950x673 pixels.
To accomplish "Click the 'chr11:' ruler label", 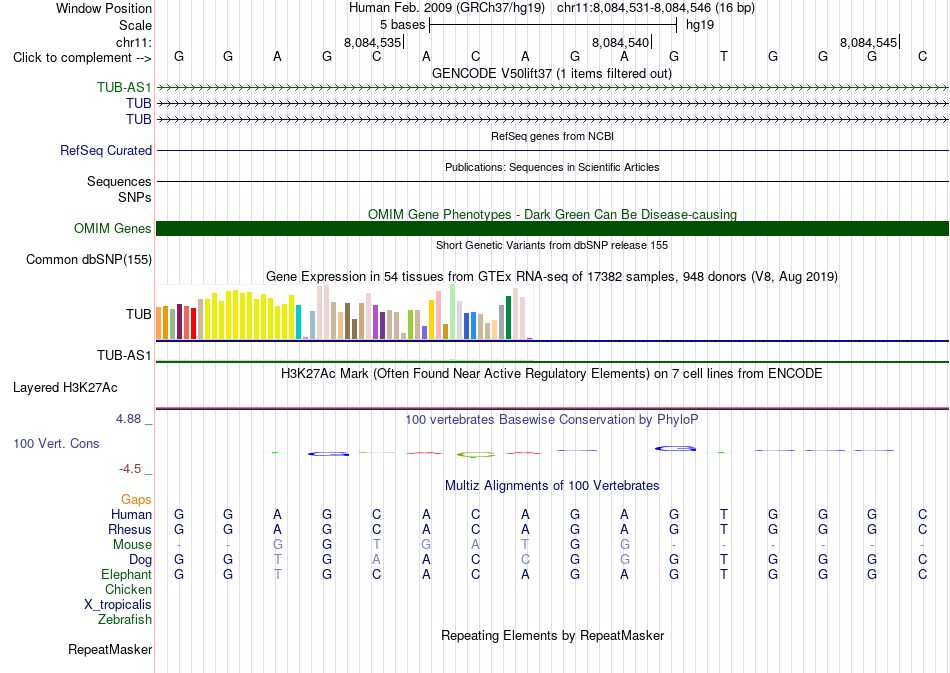I will [x=134, y=42].
